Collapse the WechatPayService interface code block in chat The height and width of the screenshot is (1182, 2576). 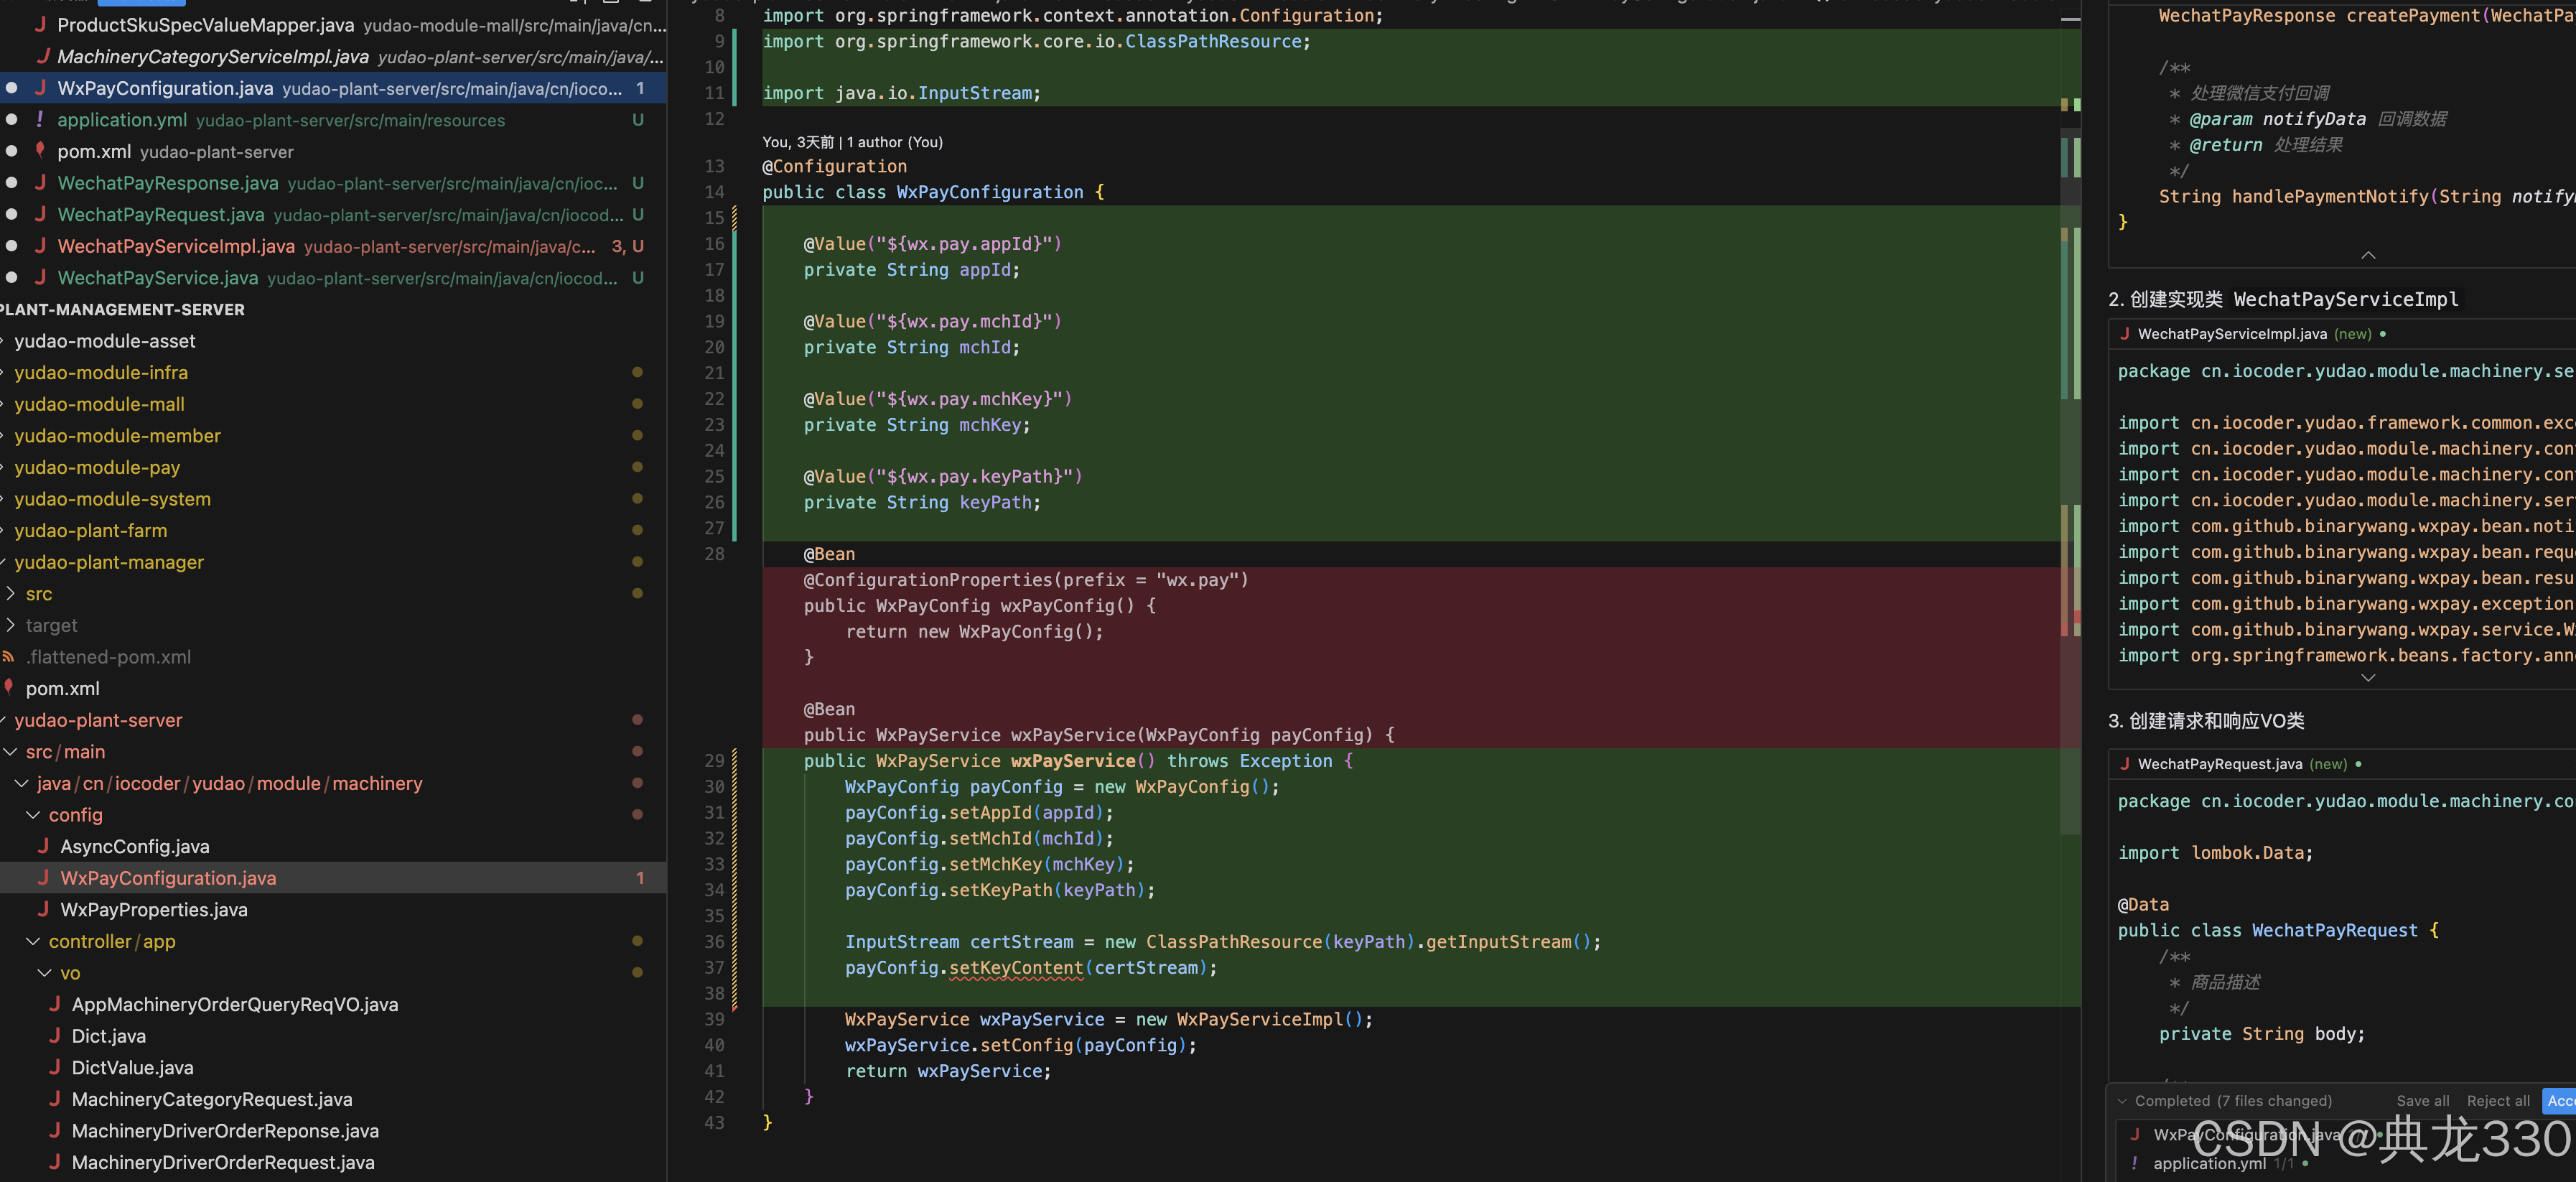click(x=2368, y=255)
